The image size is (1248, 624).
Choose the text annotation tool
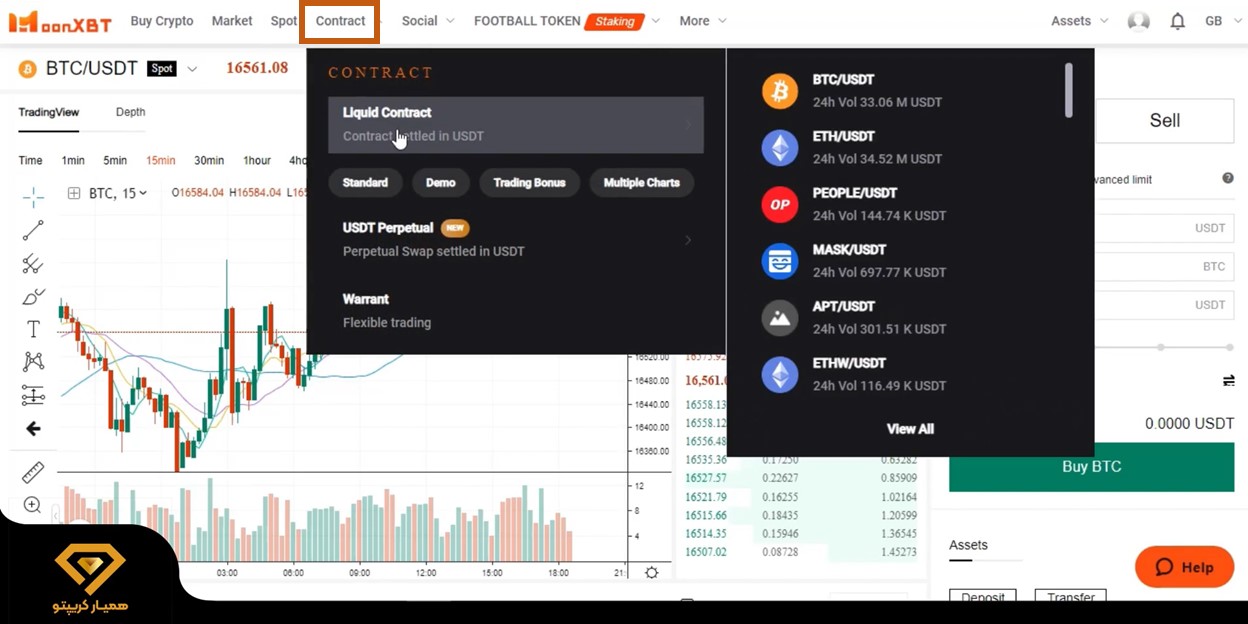pos(32,328)
